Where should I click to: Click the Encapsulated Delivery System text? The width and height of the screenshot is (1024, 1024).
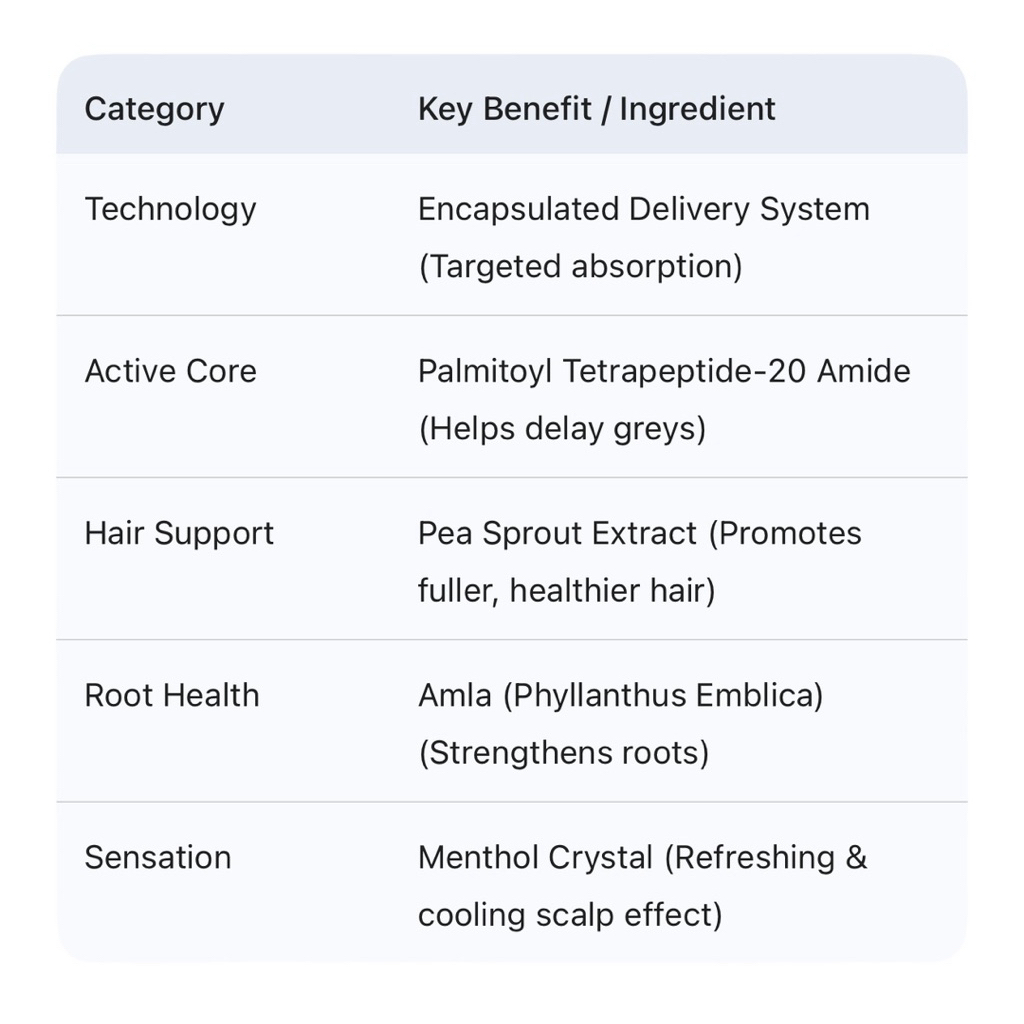pos(643,209)
